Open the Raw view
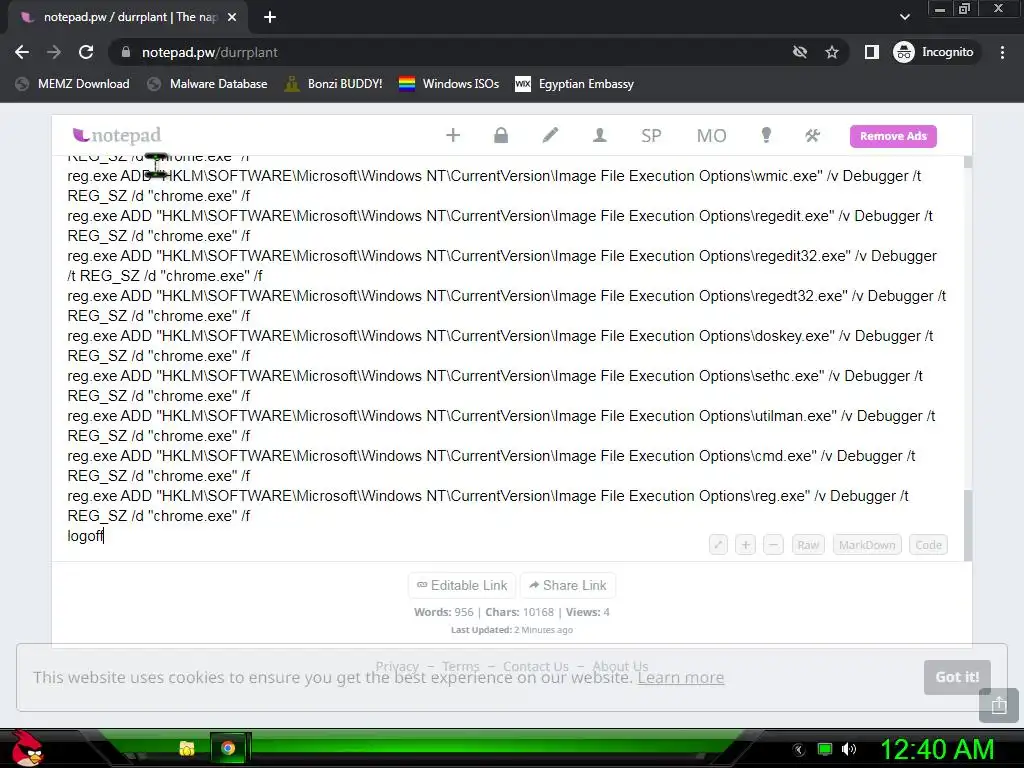Image resolution: width=1024 pixels, height=768 pixels. click(808, 545)
